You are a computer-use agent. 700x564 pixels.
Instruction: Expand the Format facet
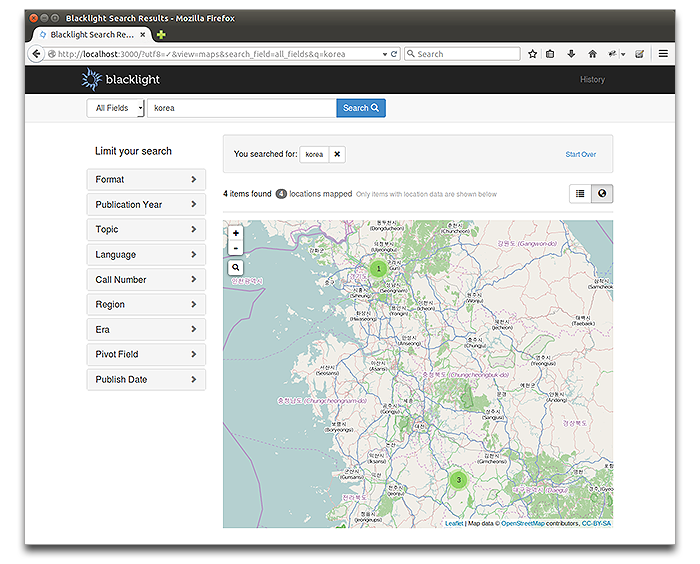[x=146, y=180]
